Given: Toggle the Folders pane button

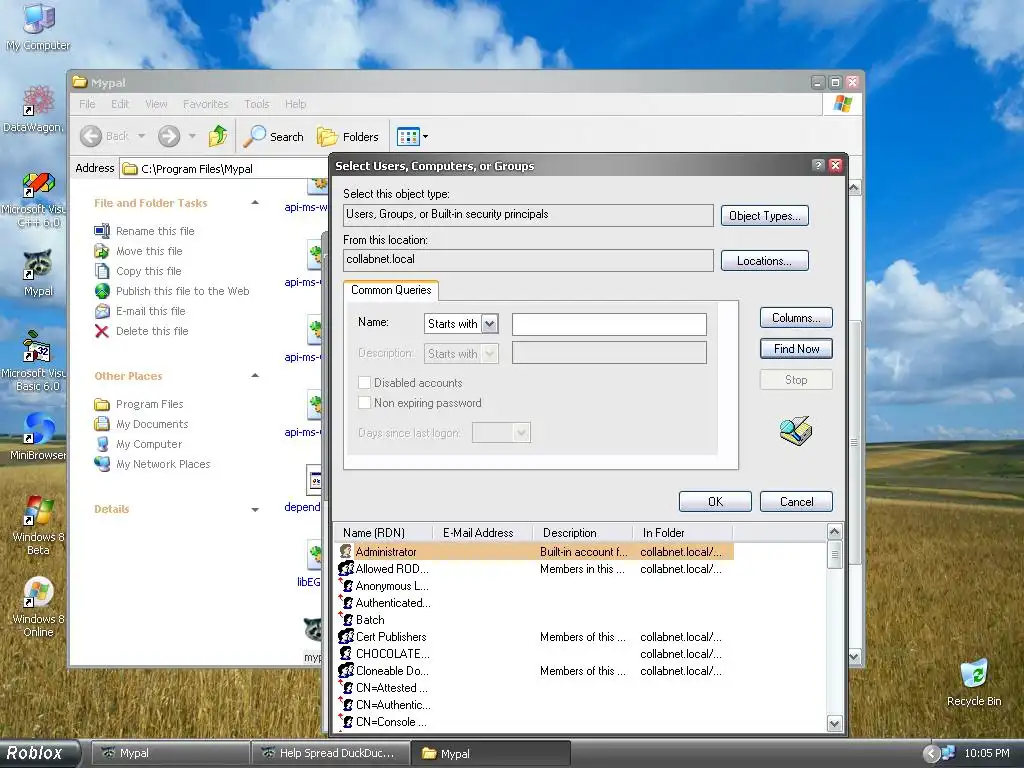Looking at the screenshot, I should tap(348, 136).
